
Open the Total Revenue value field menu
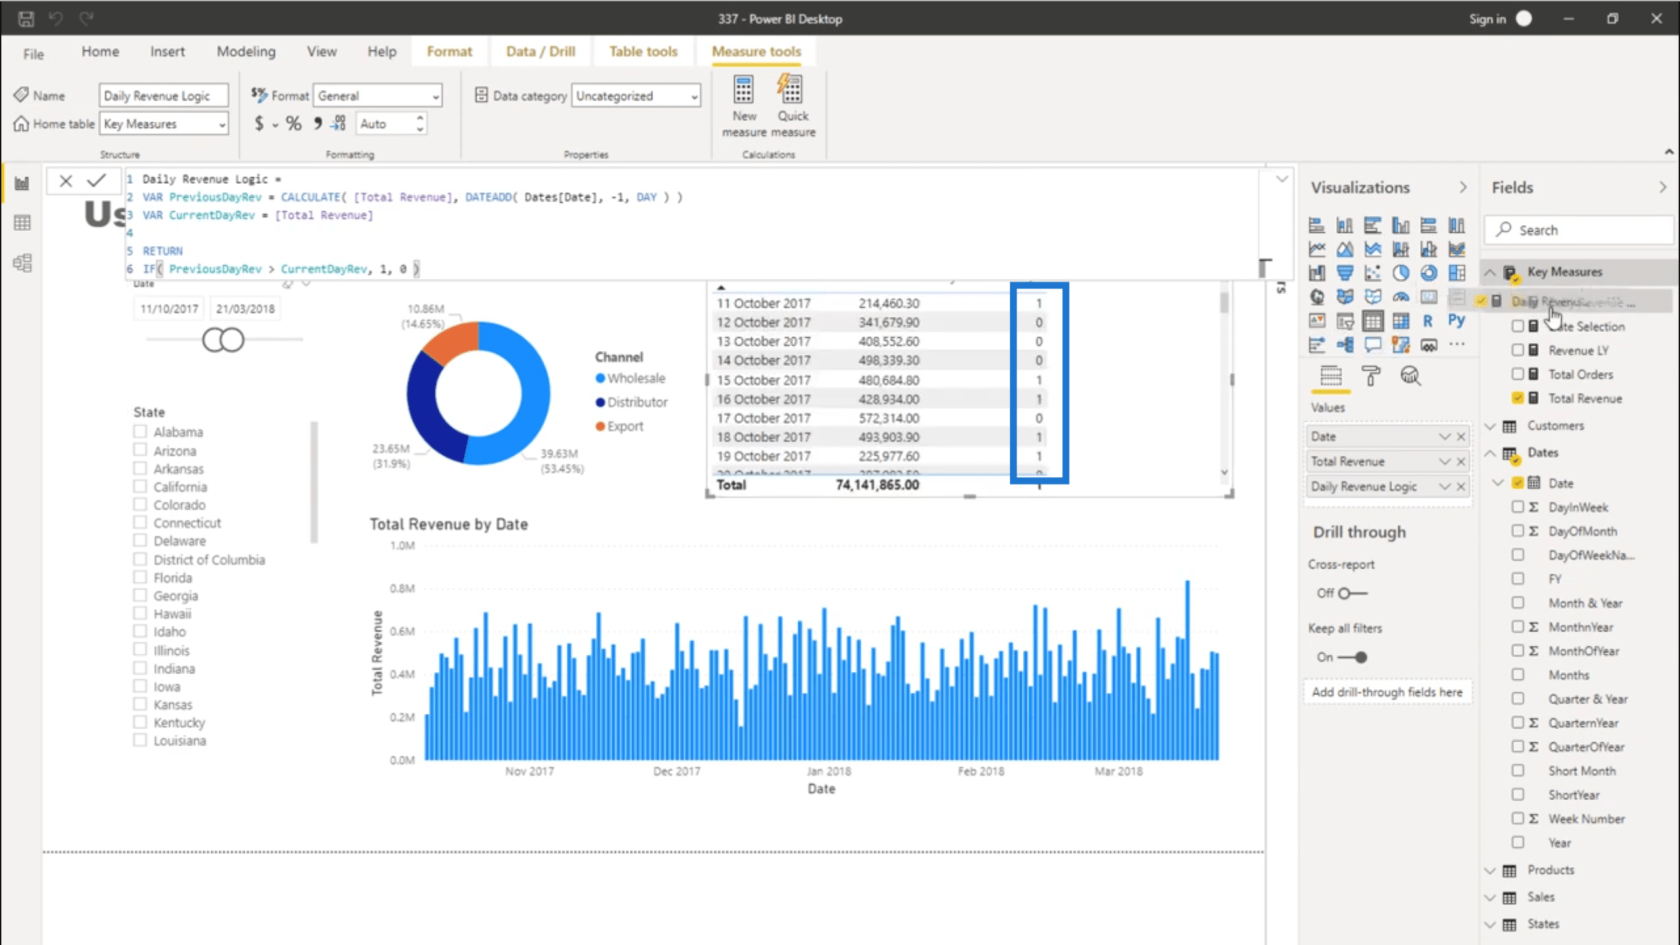pyautogui.click(x=1444, y=462)
